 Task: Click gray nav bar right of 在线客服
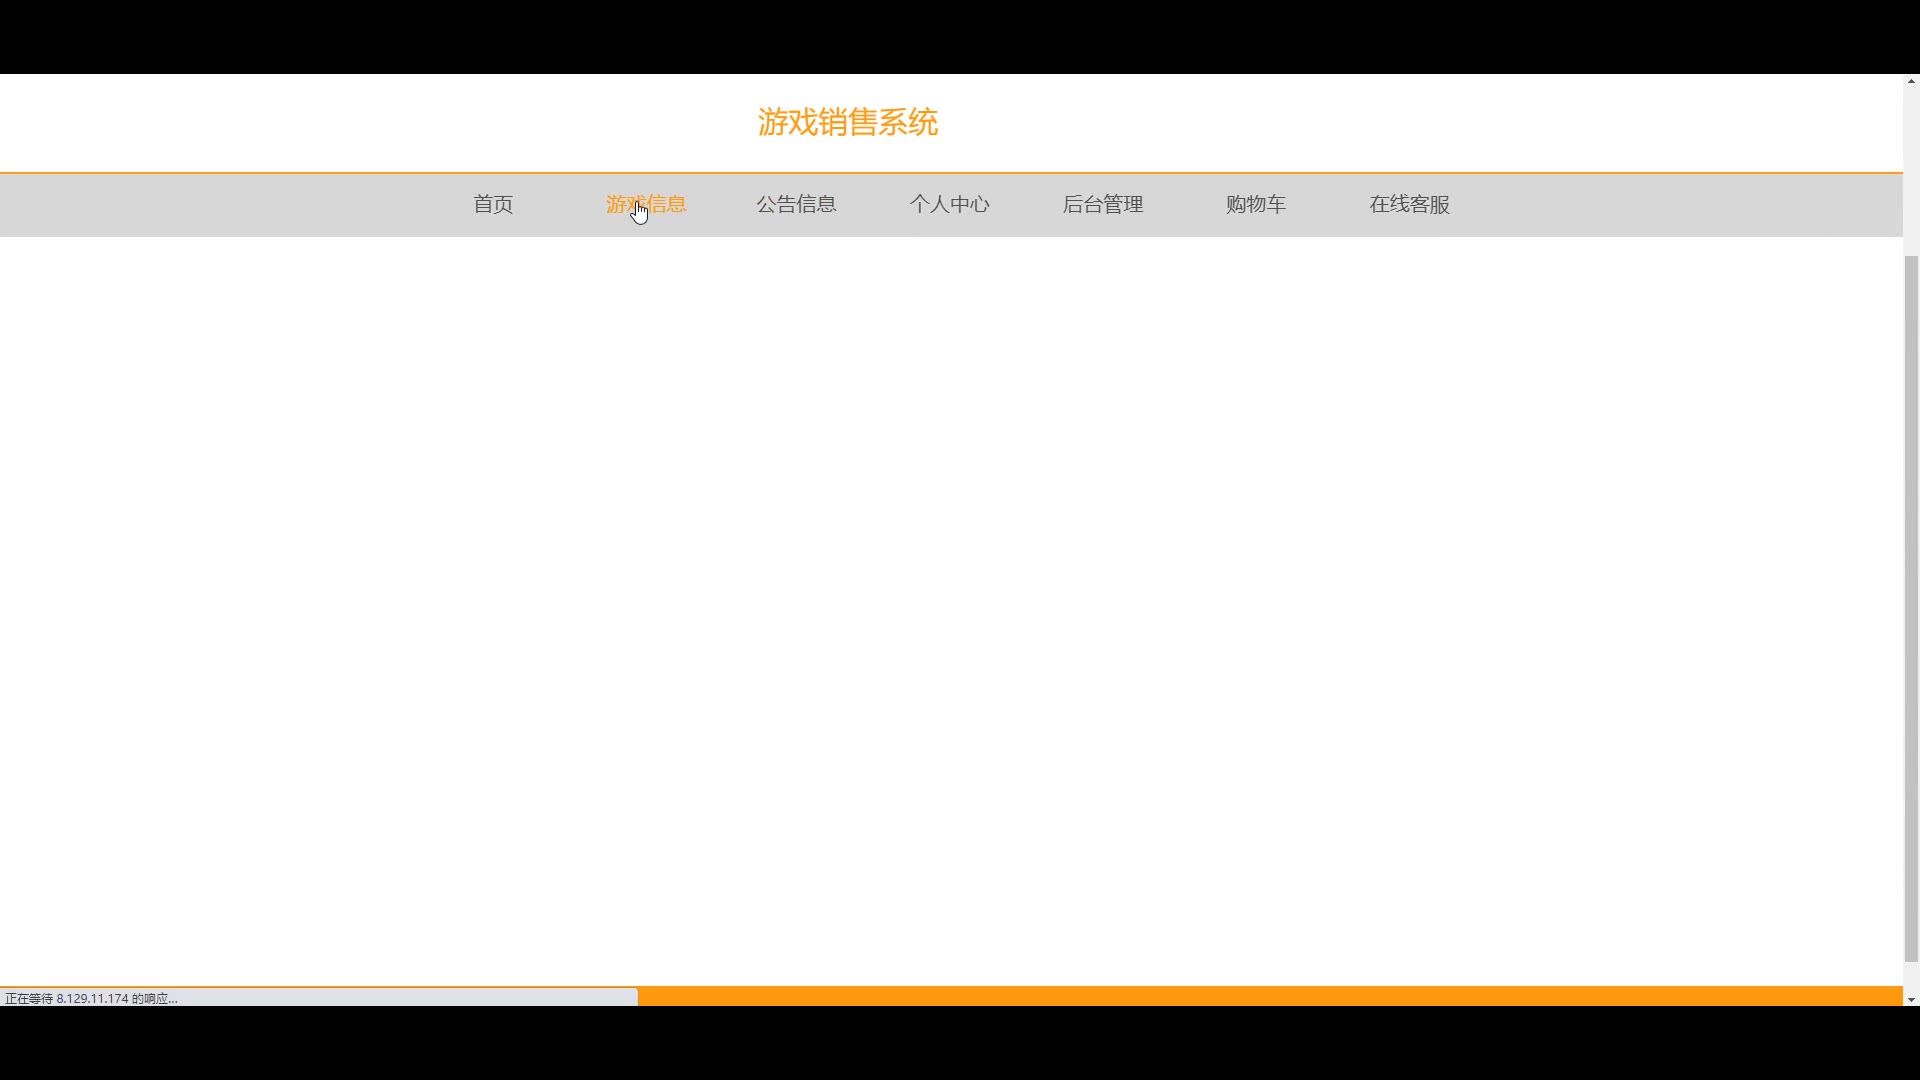(1680, 205)
